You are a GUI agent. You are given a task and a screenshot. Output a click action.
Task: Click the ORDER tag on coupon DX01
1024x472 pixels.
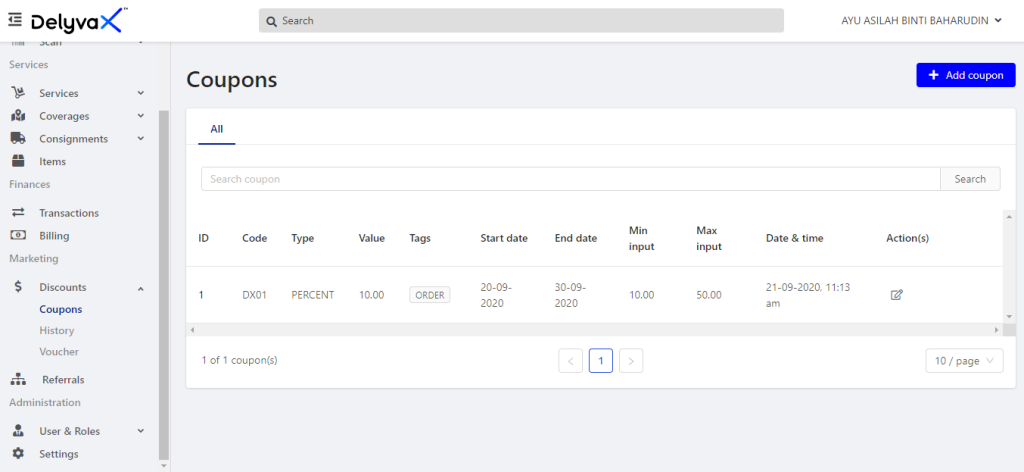click(430, 295)
